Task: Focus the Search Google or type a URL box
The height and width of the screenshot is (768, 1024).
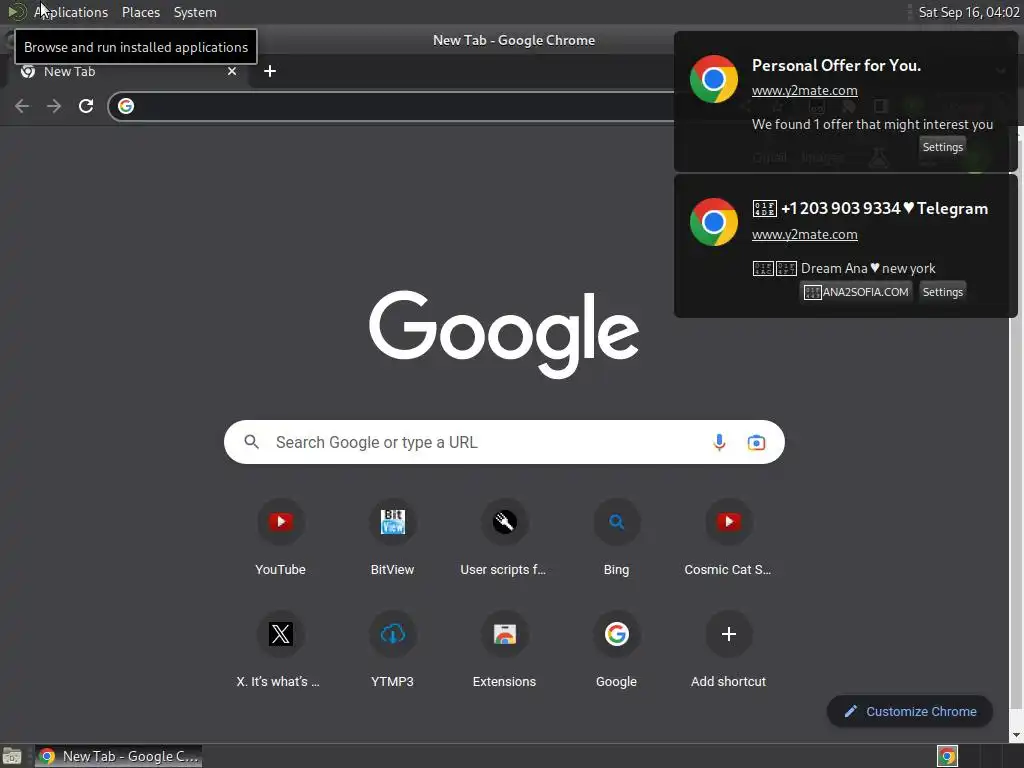Action: click(x=504, y=442)
